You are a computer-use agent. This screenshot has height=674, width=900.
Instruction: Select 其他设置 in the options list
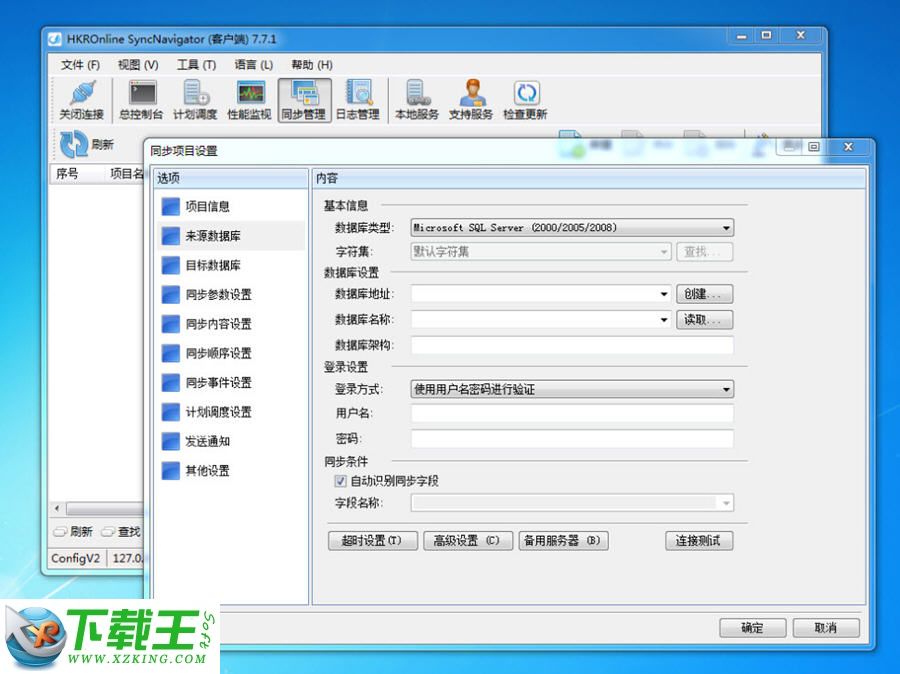230,471
